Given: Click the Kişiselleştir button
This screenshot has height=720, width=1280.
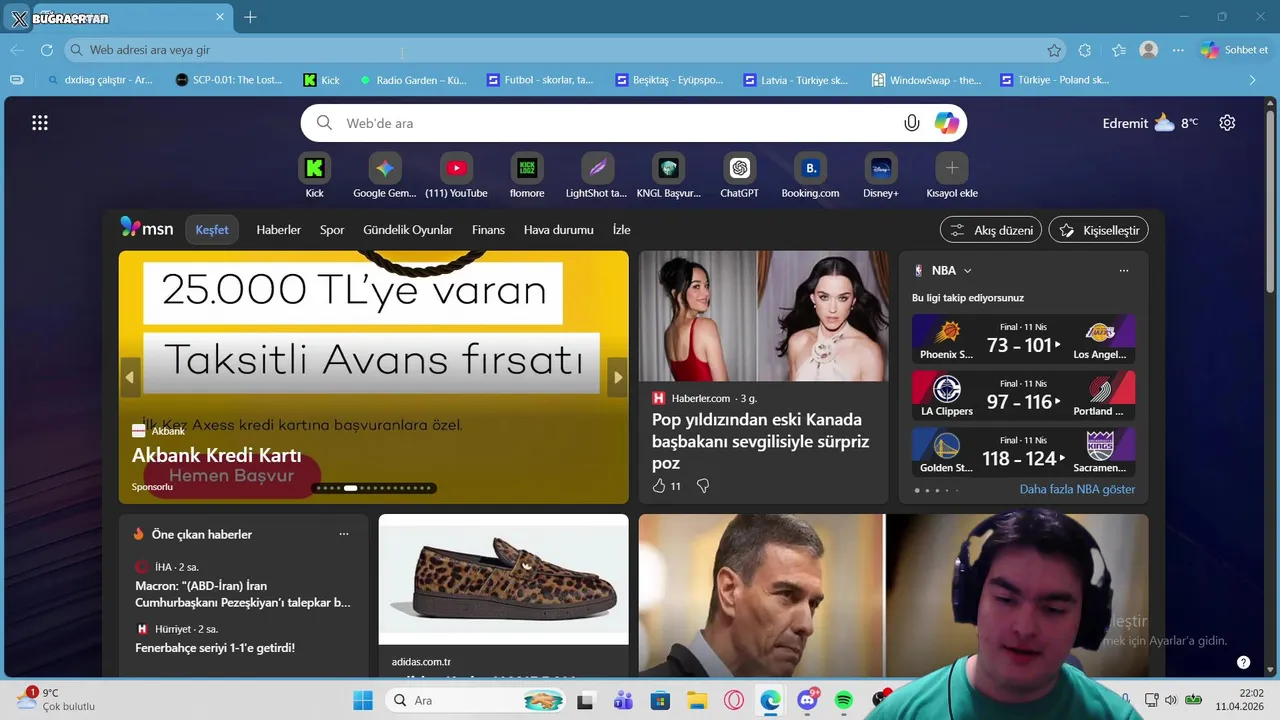Looking at the screenshot, I should [1098, 230].
